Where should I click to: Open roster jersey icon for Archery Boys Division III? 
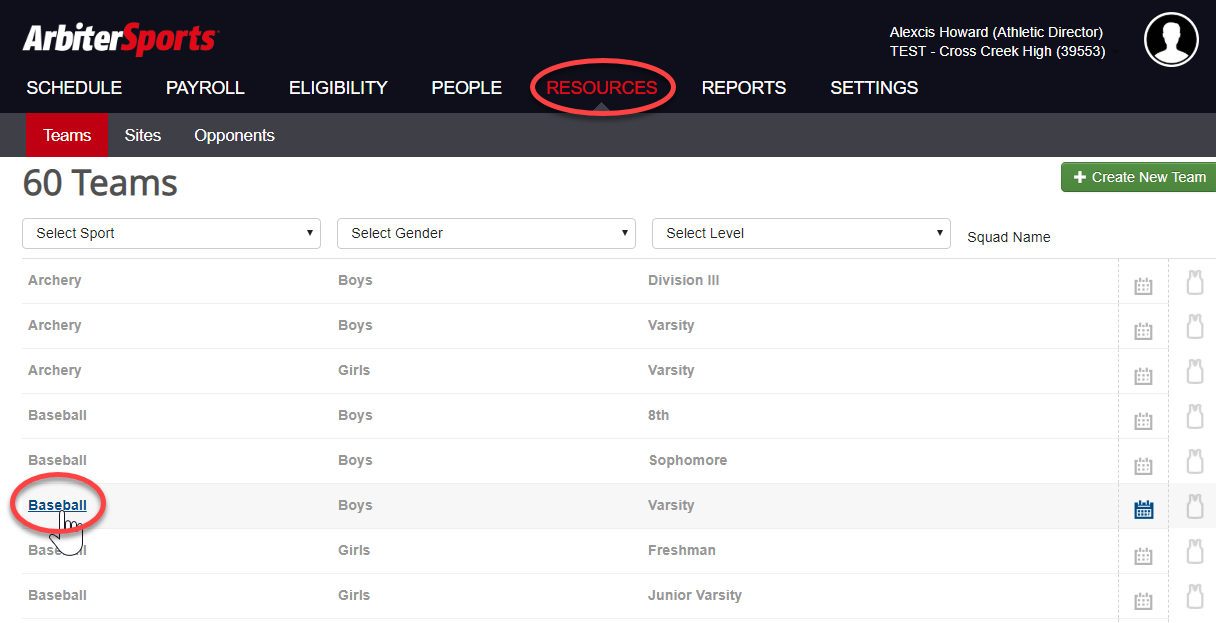click(x=1194, y=282)
